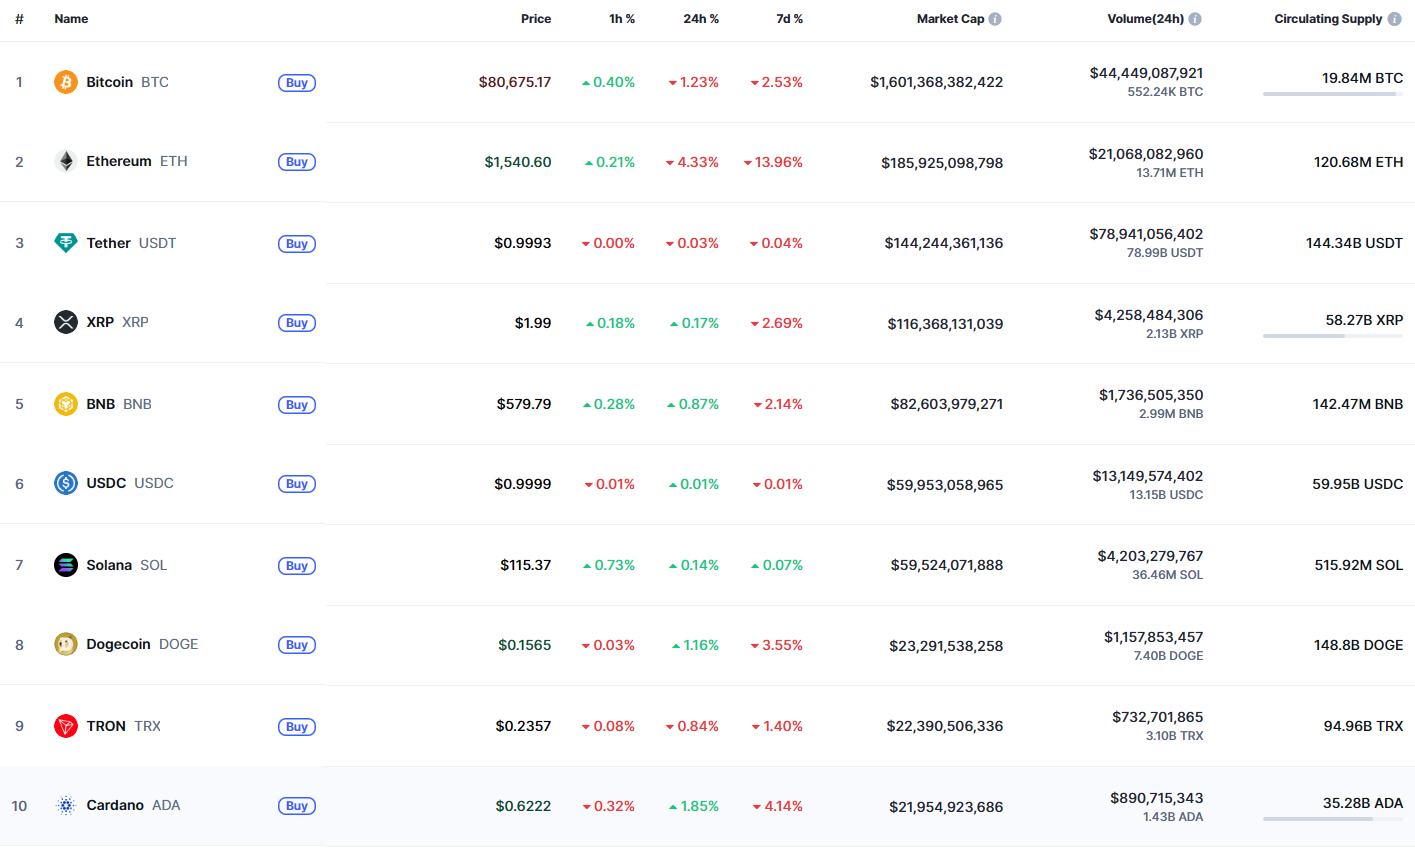Sort by the # rank column header
The height and width of the screenshot is (848, 1415).
[19, 19]
